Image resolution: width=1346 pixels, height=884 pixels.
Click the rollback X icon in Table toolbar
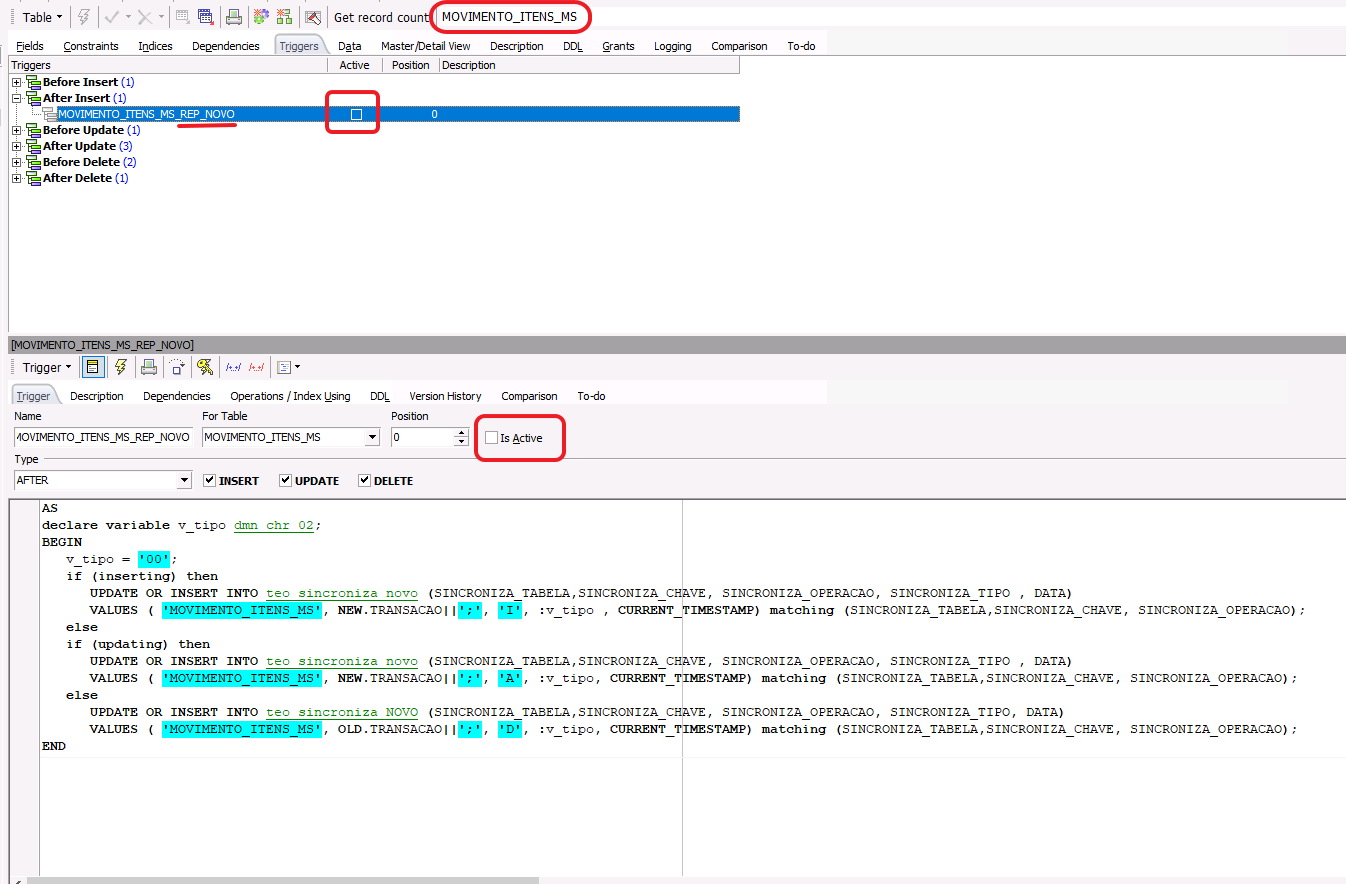145,17
